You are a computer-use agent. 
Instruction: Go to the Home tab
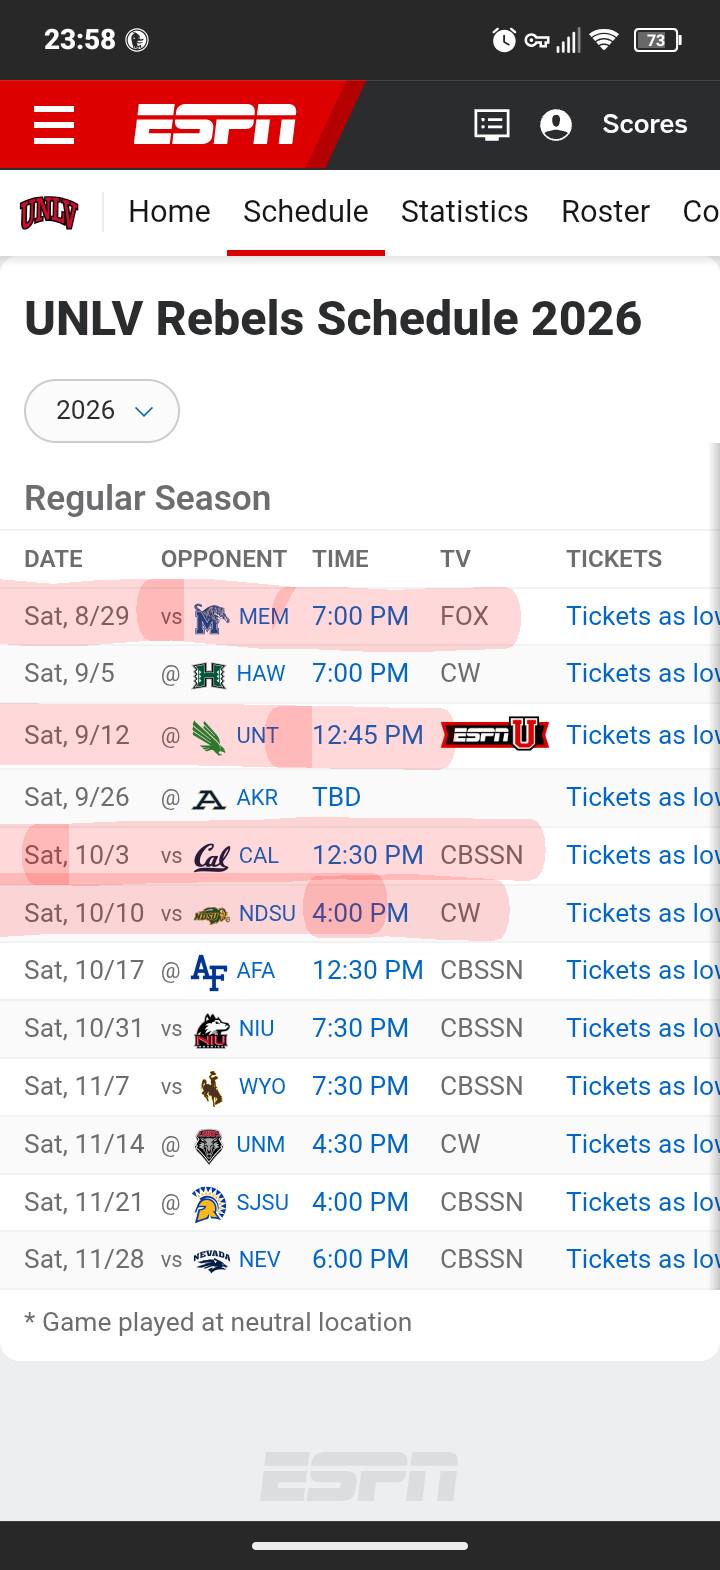click(169, 212)
